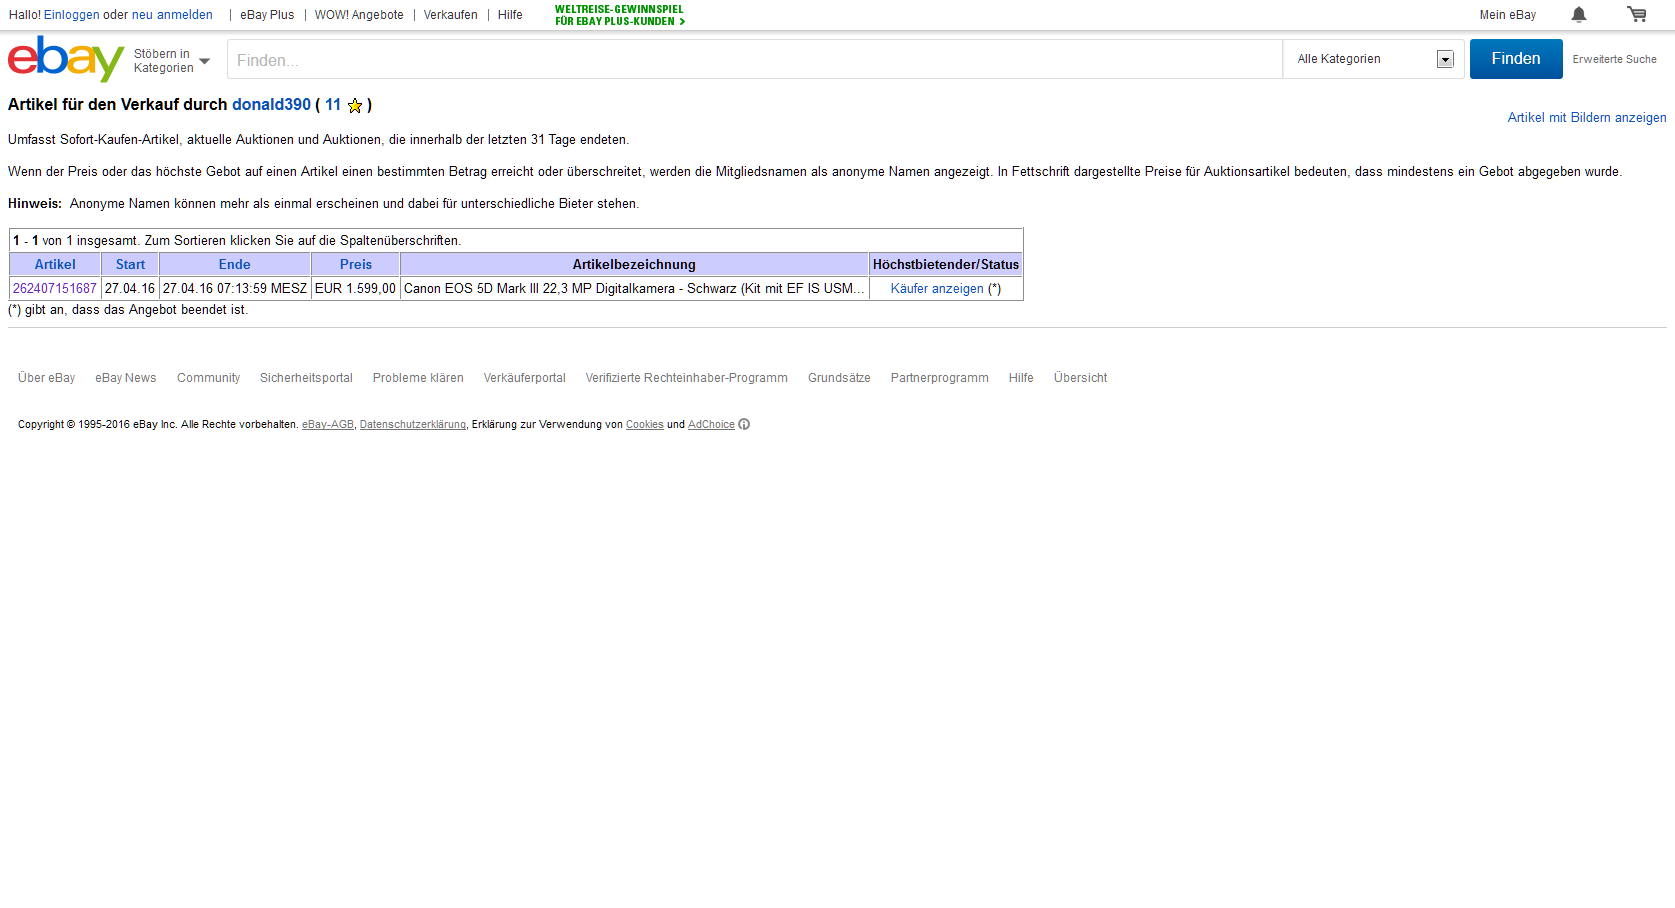
Task: Click into the Finden search field
Action: [x=755, y=59]
